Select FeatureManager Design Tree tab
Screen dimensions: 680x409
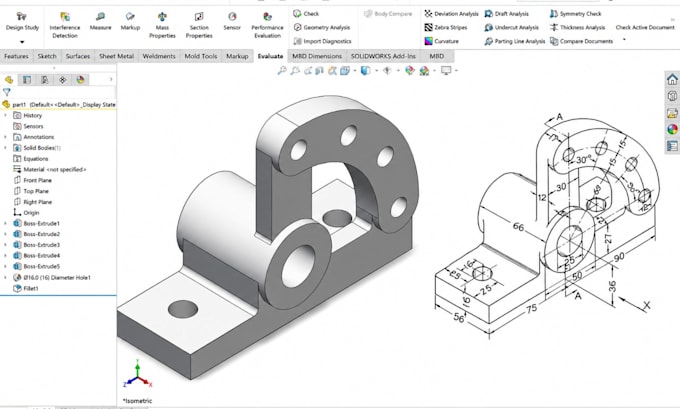click(9, 80)
